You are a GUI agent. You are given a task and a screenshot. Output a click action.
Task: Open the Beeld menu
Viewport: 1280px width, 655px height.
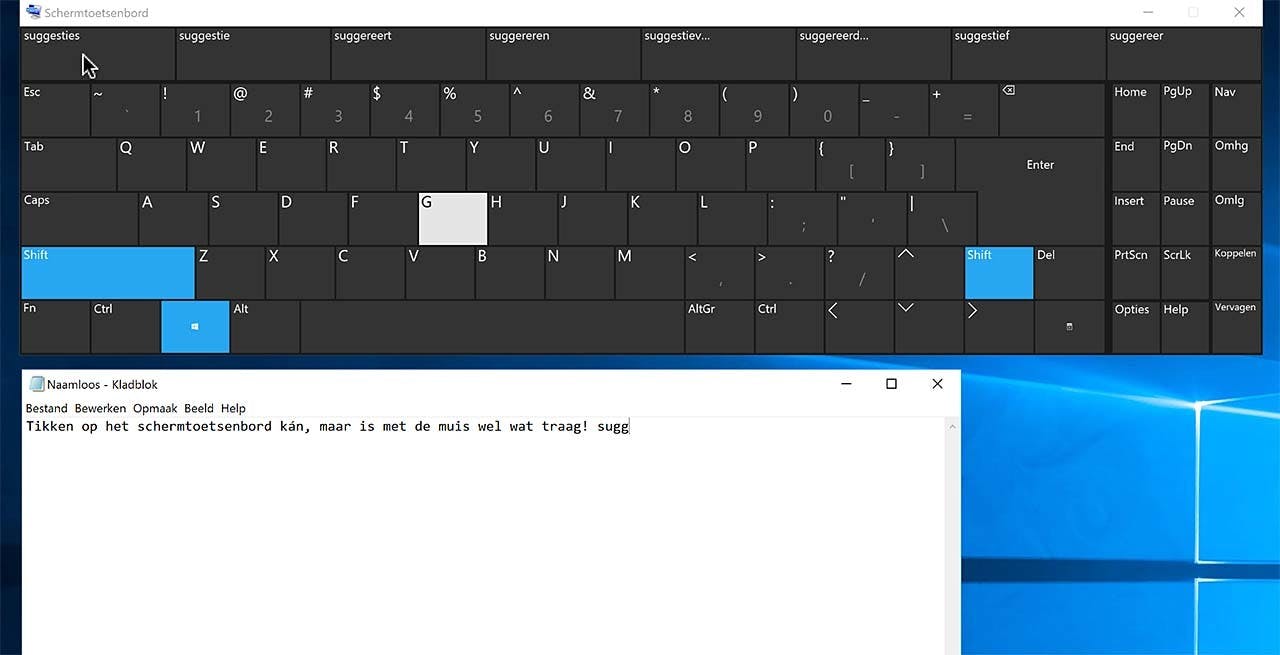click(201, 408)
